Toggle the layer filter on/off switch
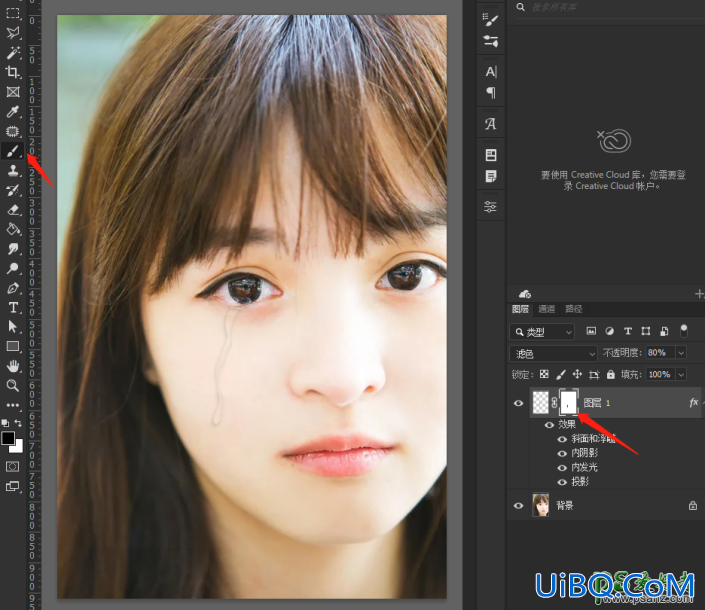Screen dimensions: 705x610 [684, 331]
